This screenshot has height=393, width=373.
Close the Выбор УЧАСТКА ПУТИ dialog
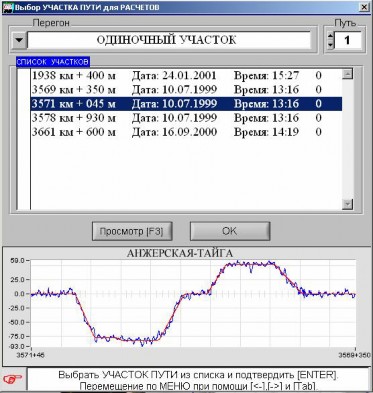(x=364, y=7)
